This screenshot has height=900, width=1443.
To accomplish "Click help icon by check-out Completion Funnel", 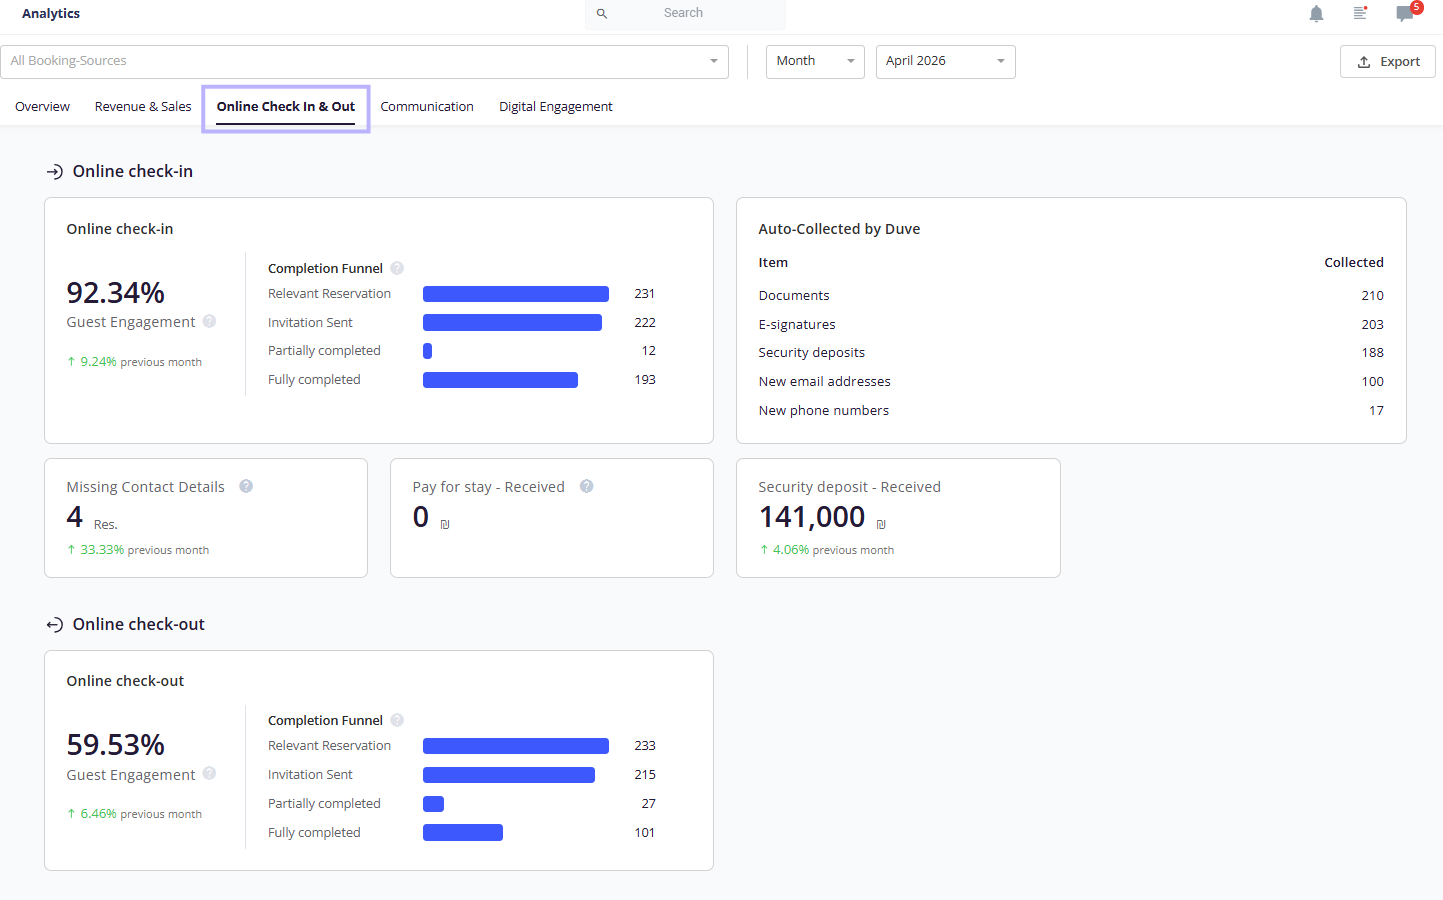I will pos(397,720).
